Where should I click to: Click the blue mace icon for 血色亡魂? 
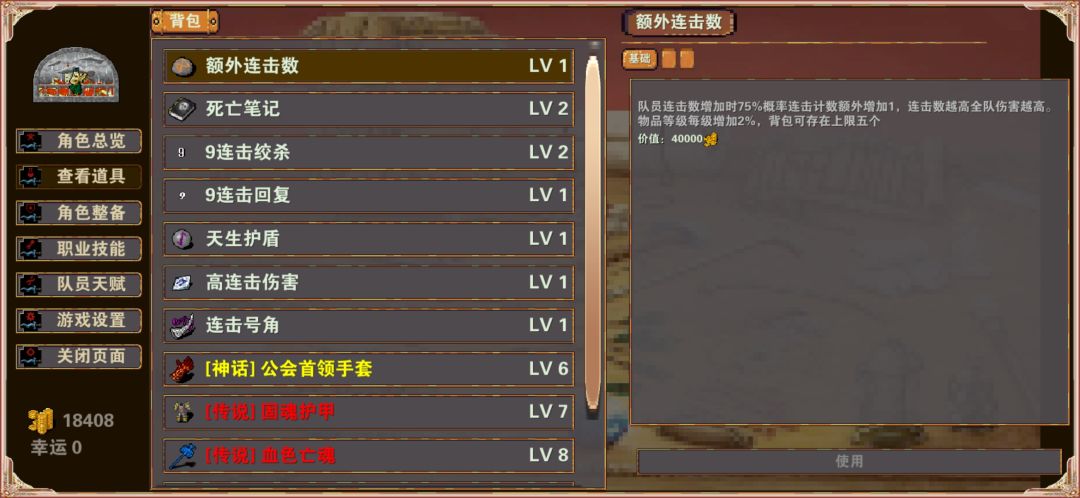183,455
